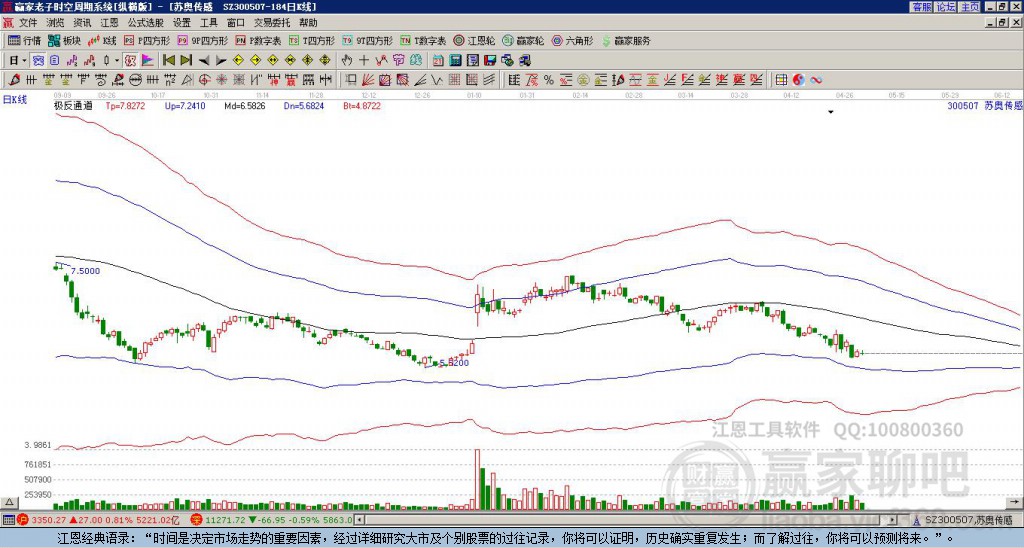Viewport: 1024px width, 548px height.
Task: Open the 江恩轮 Gann wheel tool
Action: tap(474, 40)
